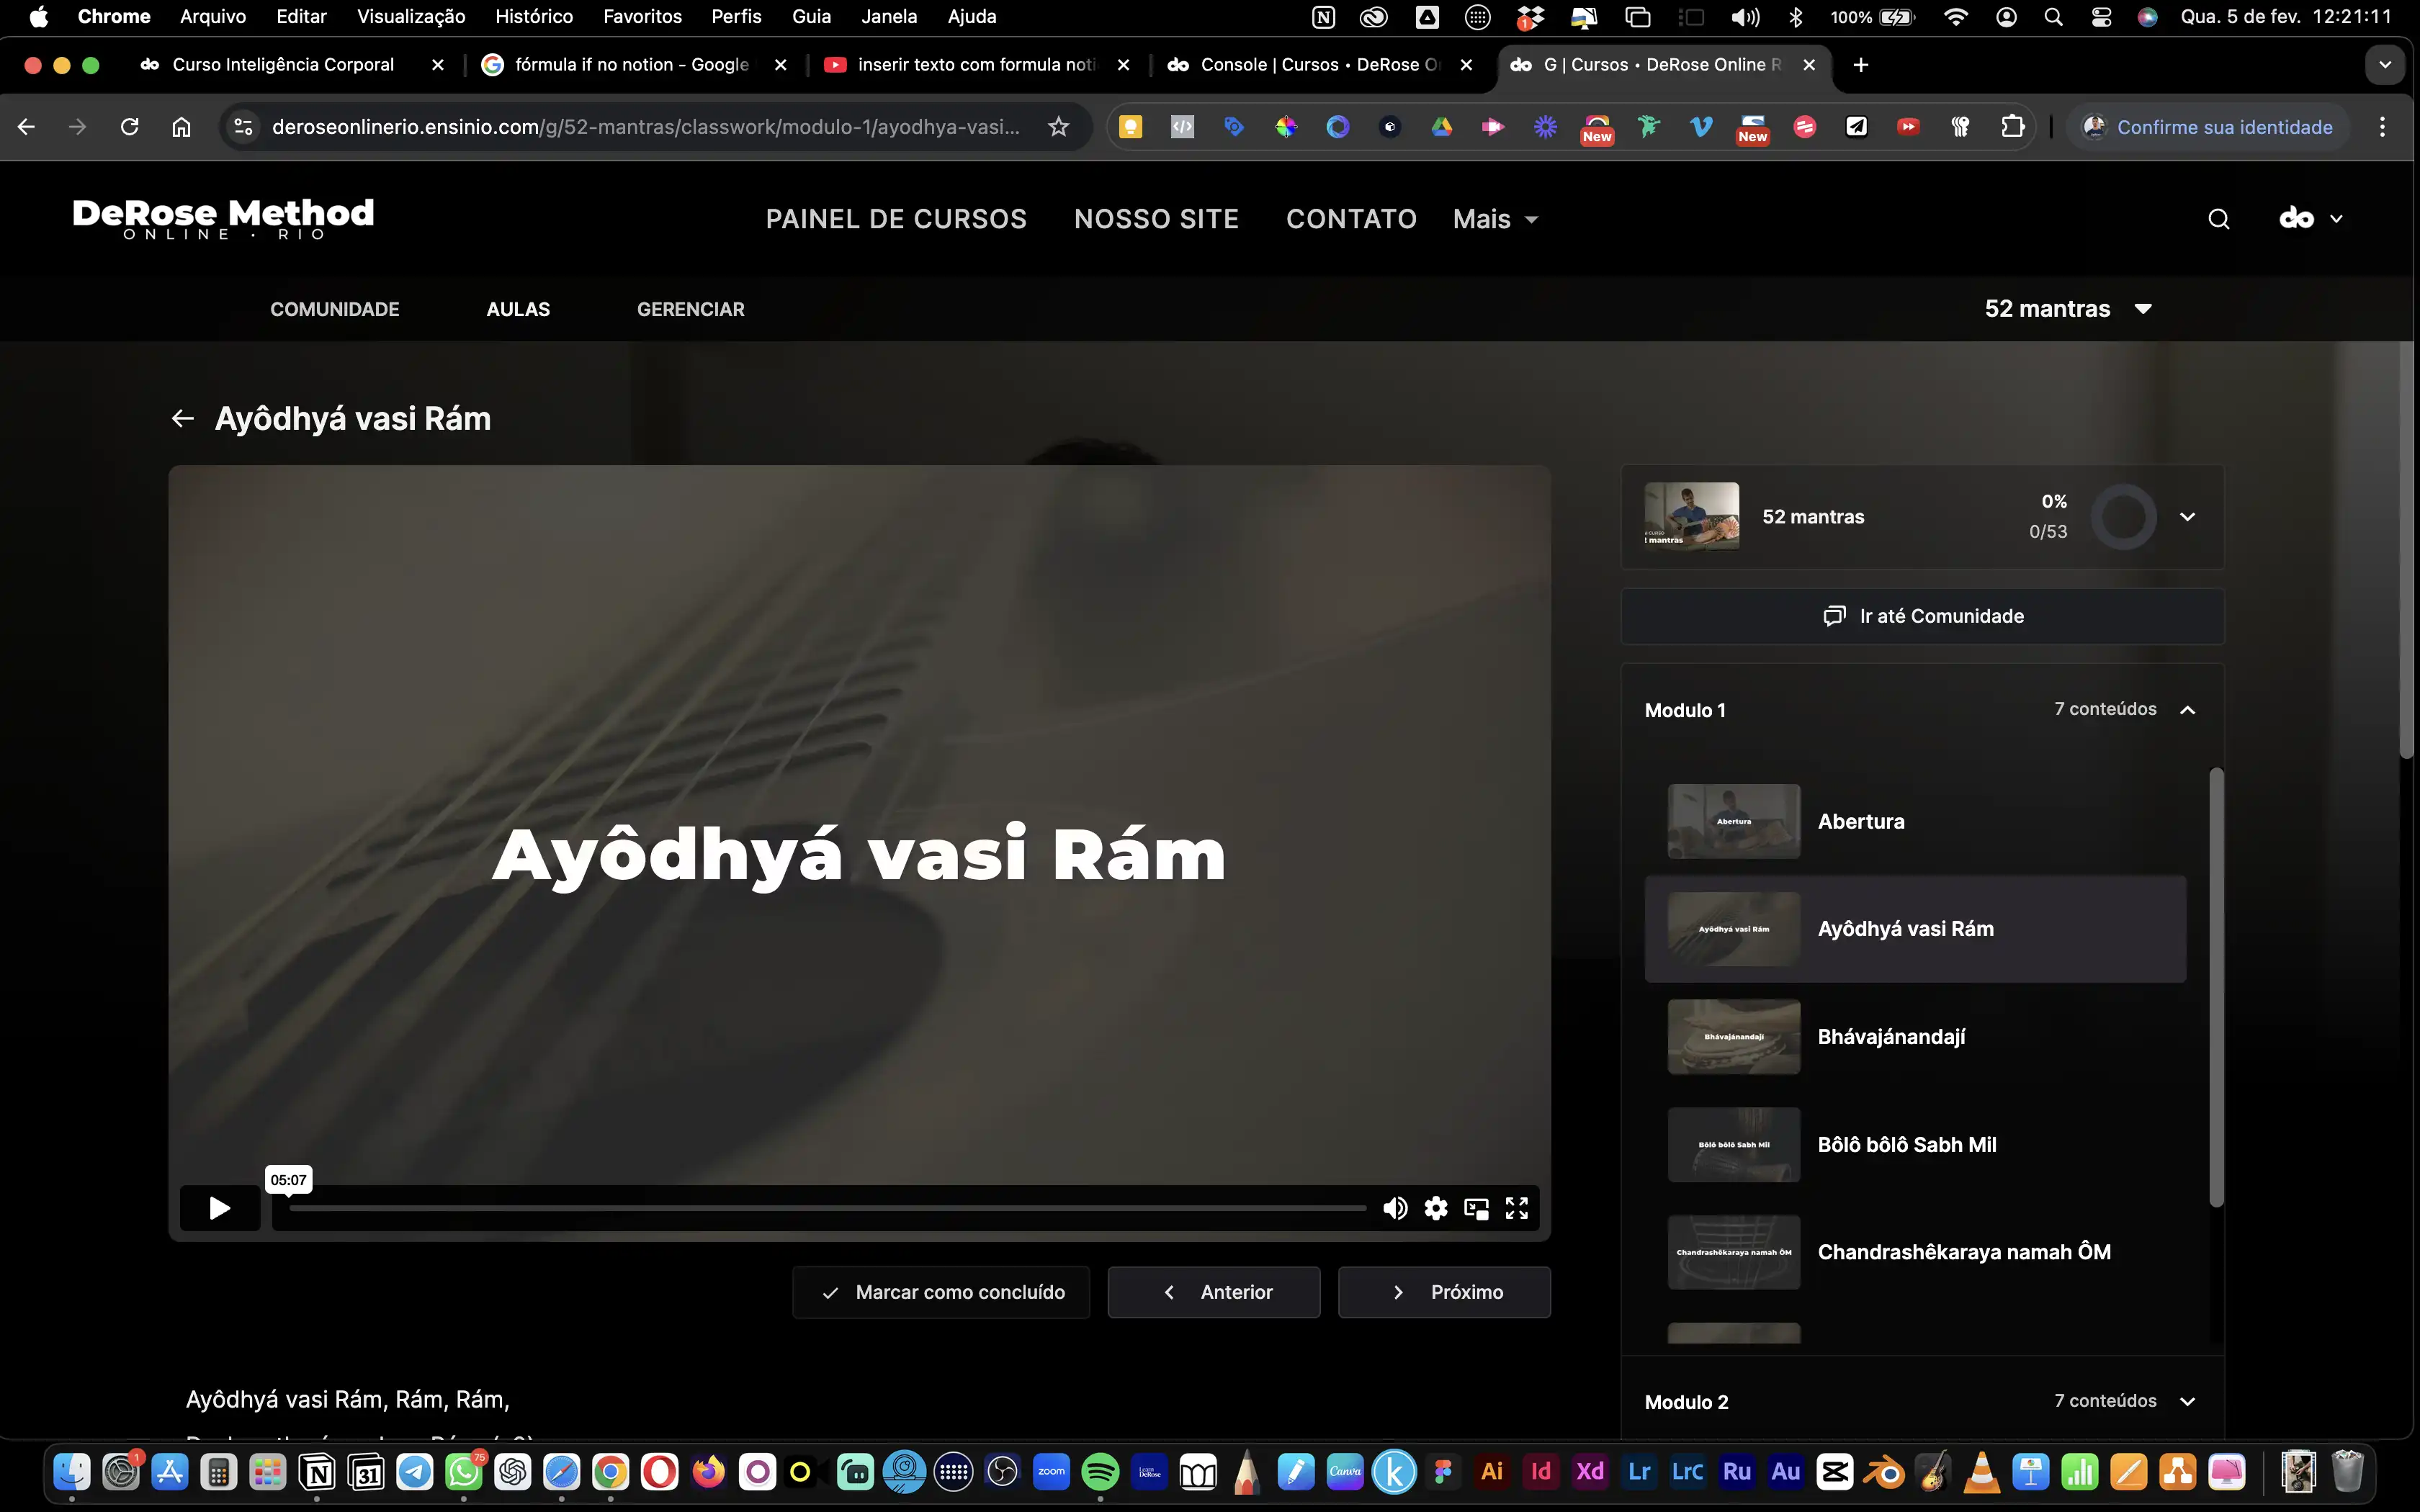Click the site search magnifier icon
Screen dimensions: 2420x1512
2218,219
